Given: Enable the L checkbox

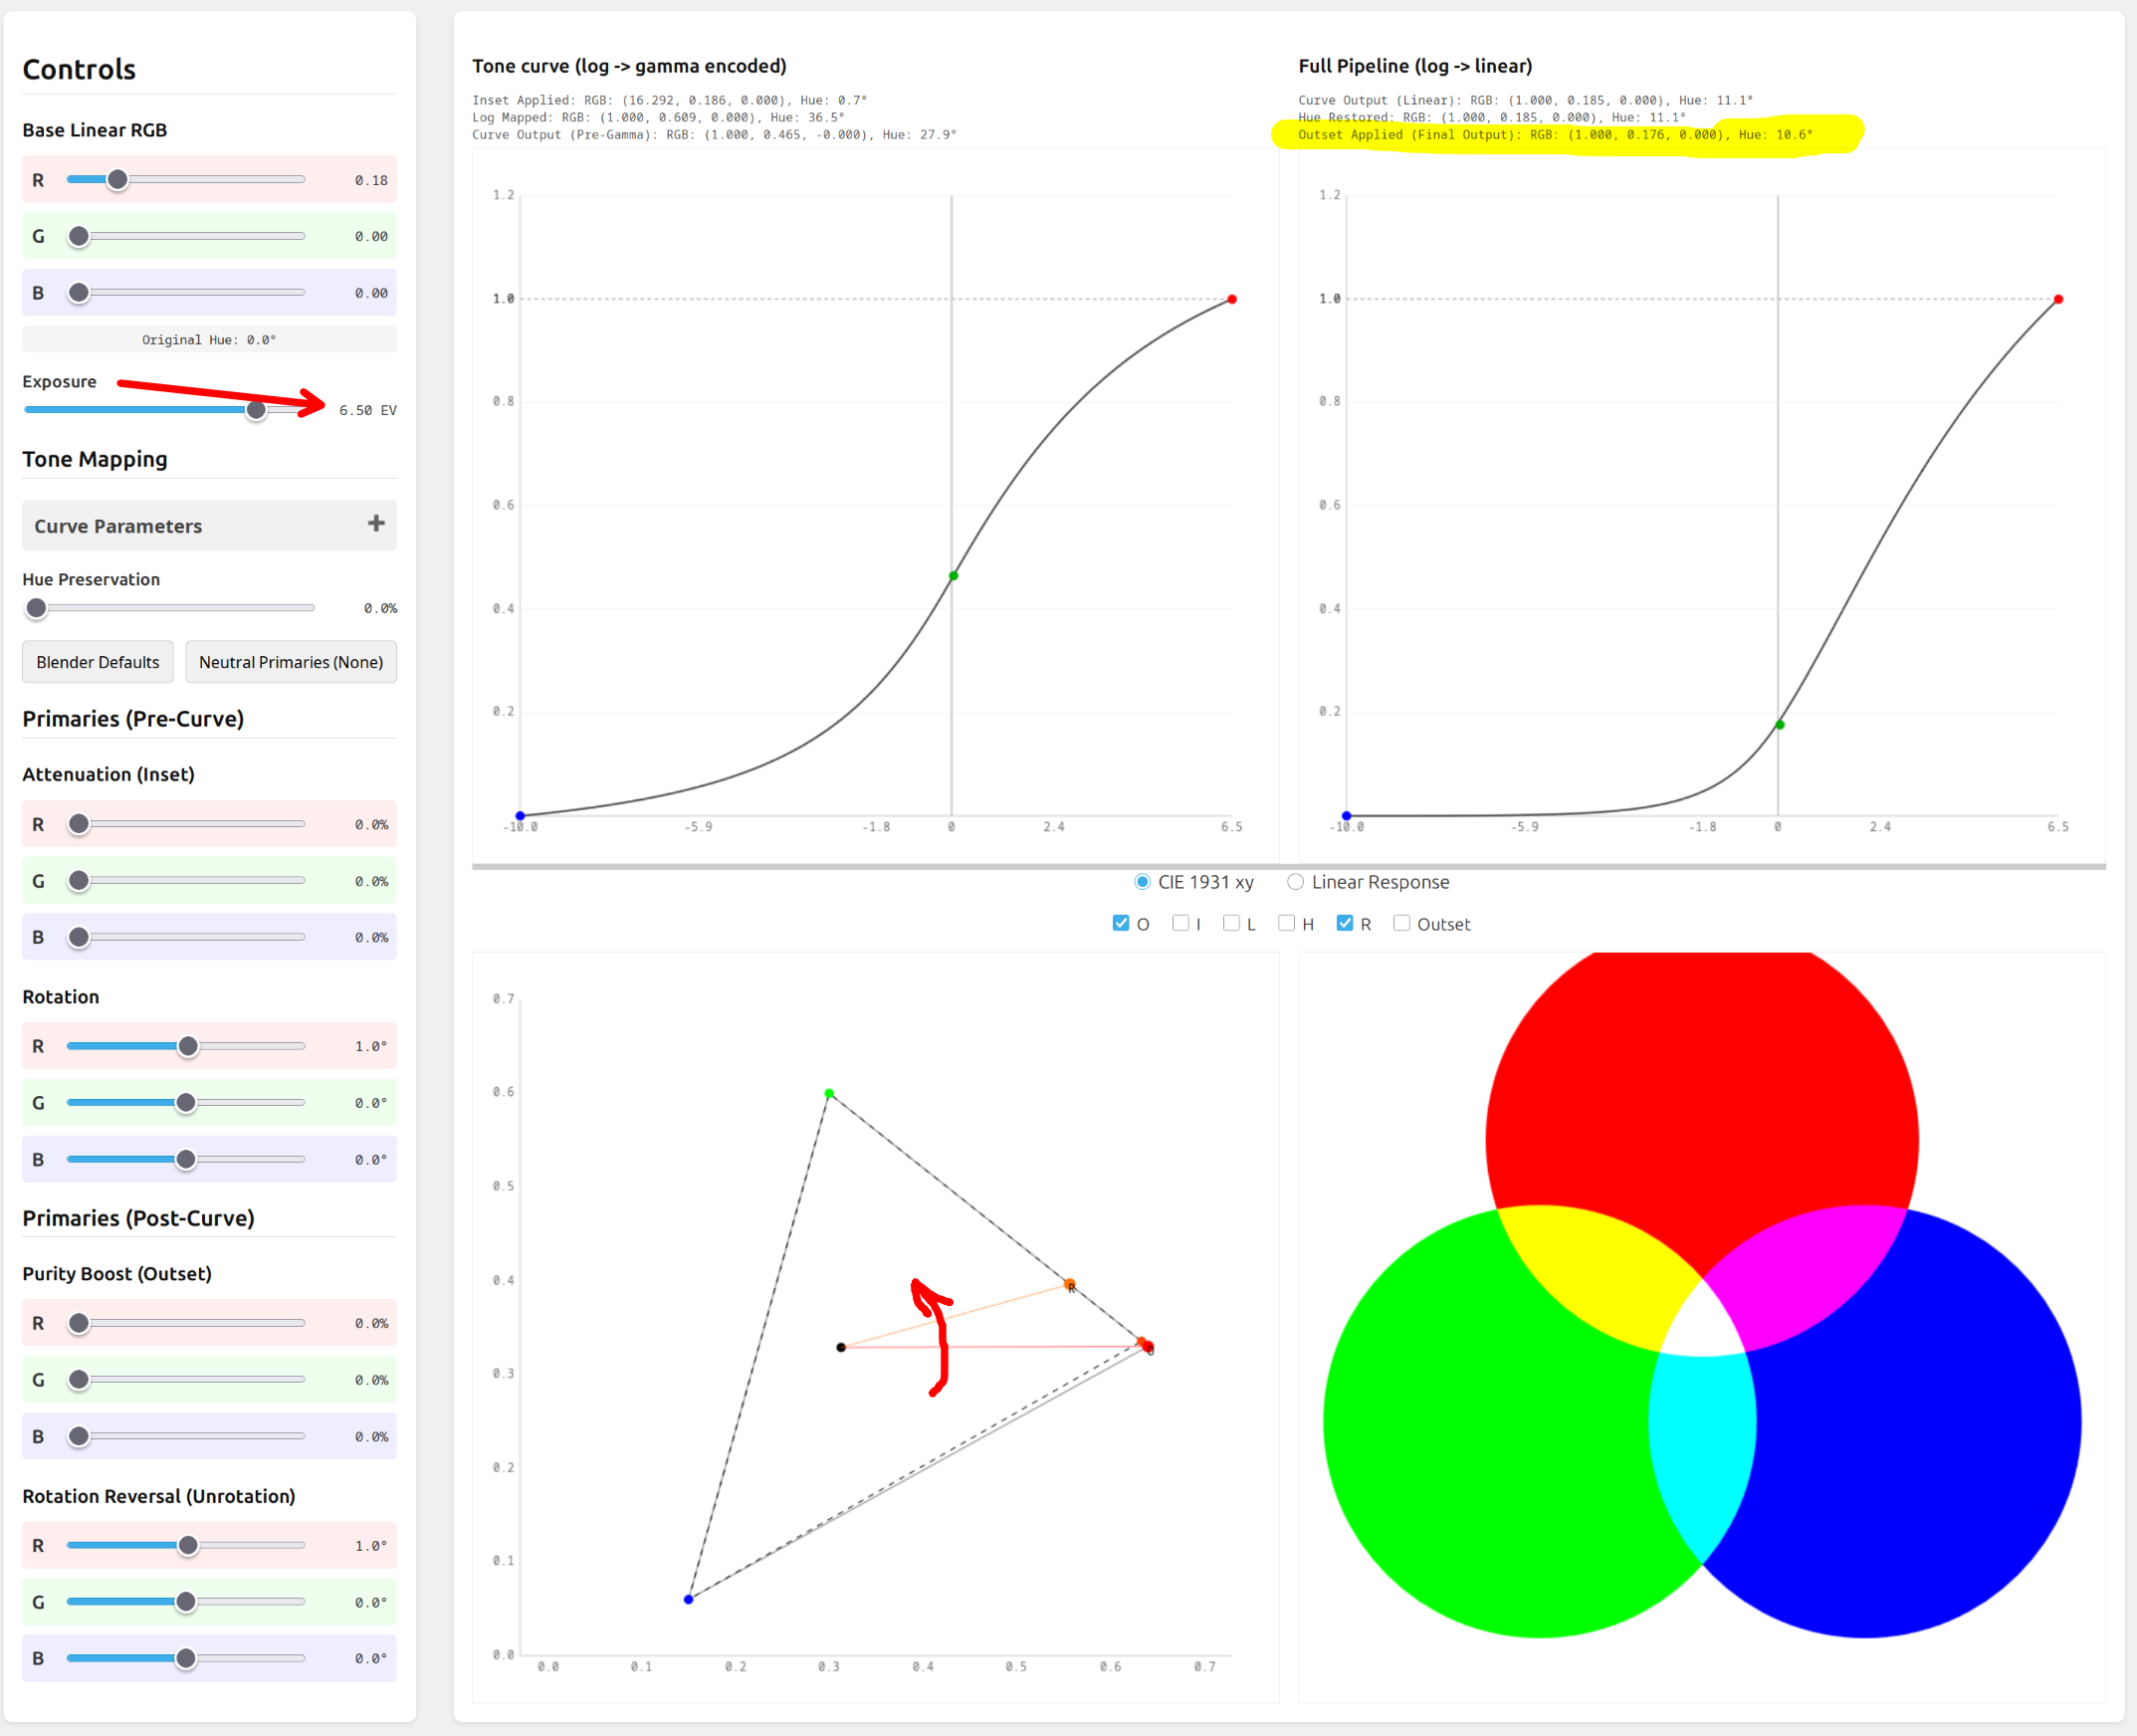Looking at the screenshot, I should tap(1231, 923).
